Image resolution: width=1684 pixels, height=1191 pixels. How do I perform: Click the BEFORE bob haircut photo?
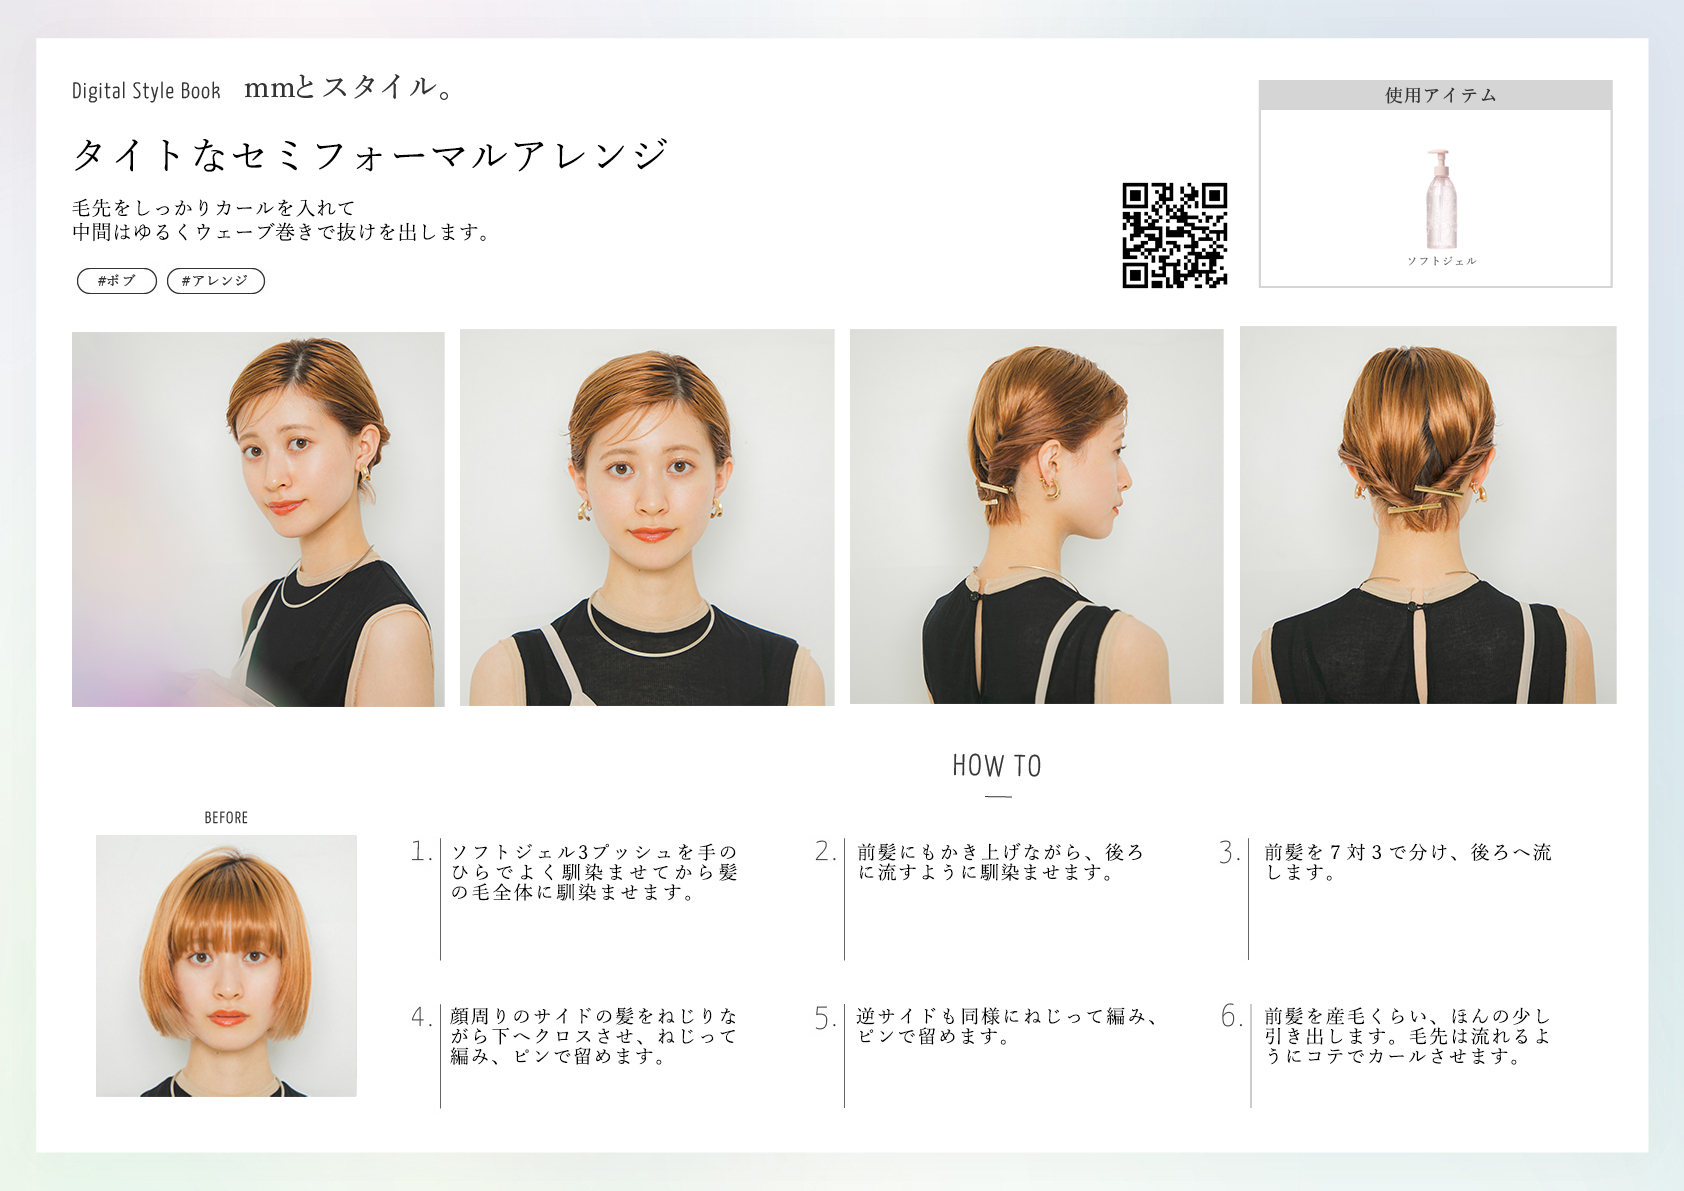(226, 966)
